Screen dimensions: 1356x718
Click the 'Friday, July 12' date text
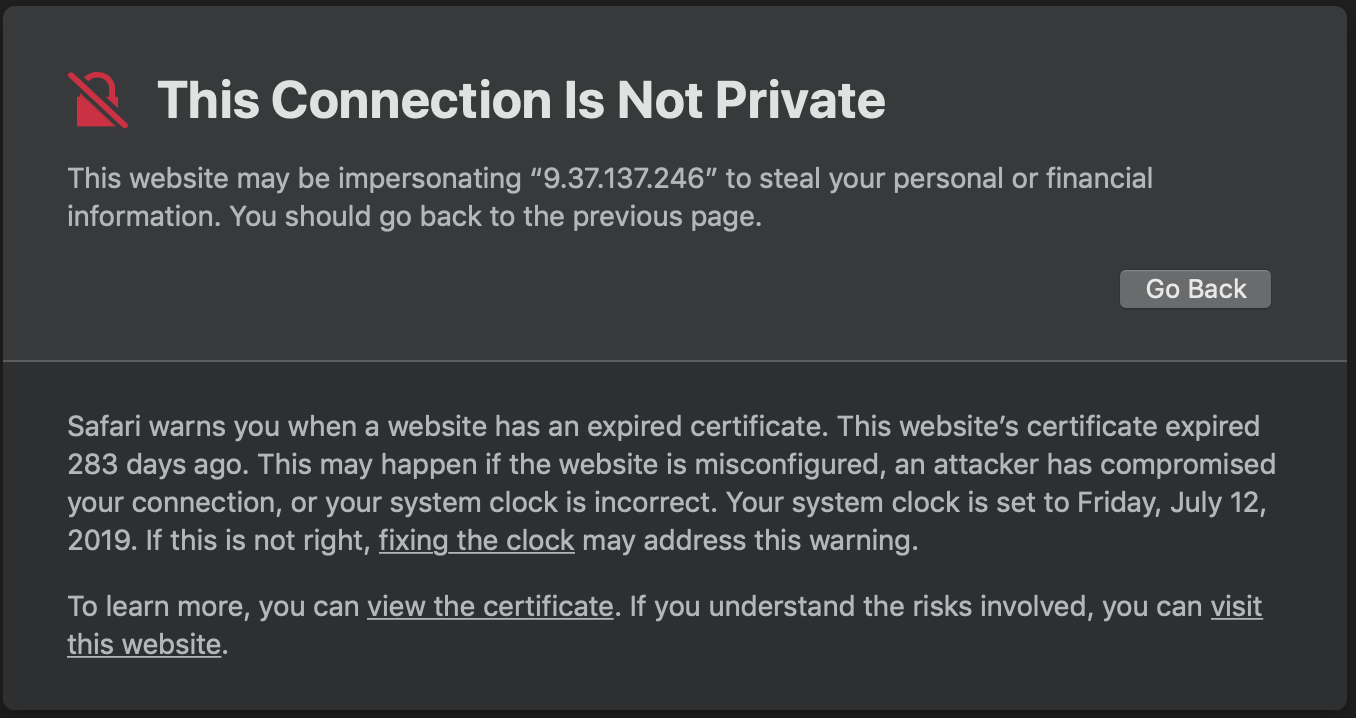tap(1172, 502)
